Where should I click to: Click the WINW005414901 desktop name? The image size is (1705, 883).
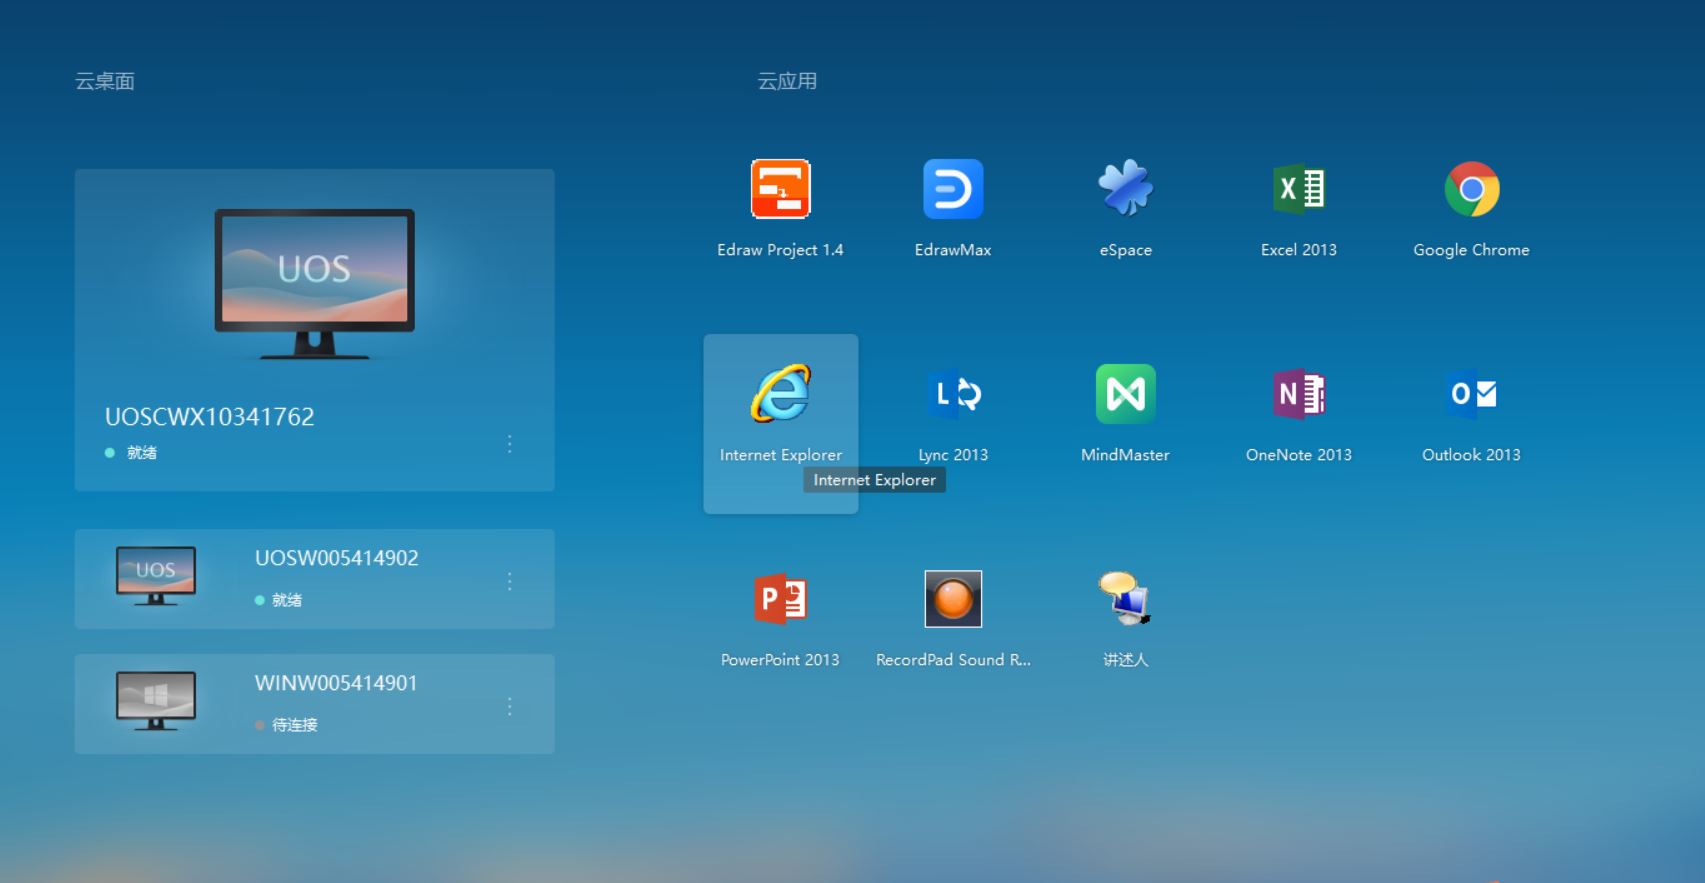[336, 683]
